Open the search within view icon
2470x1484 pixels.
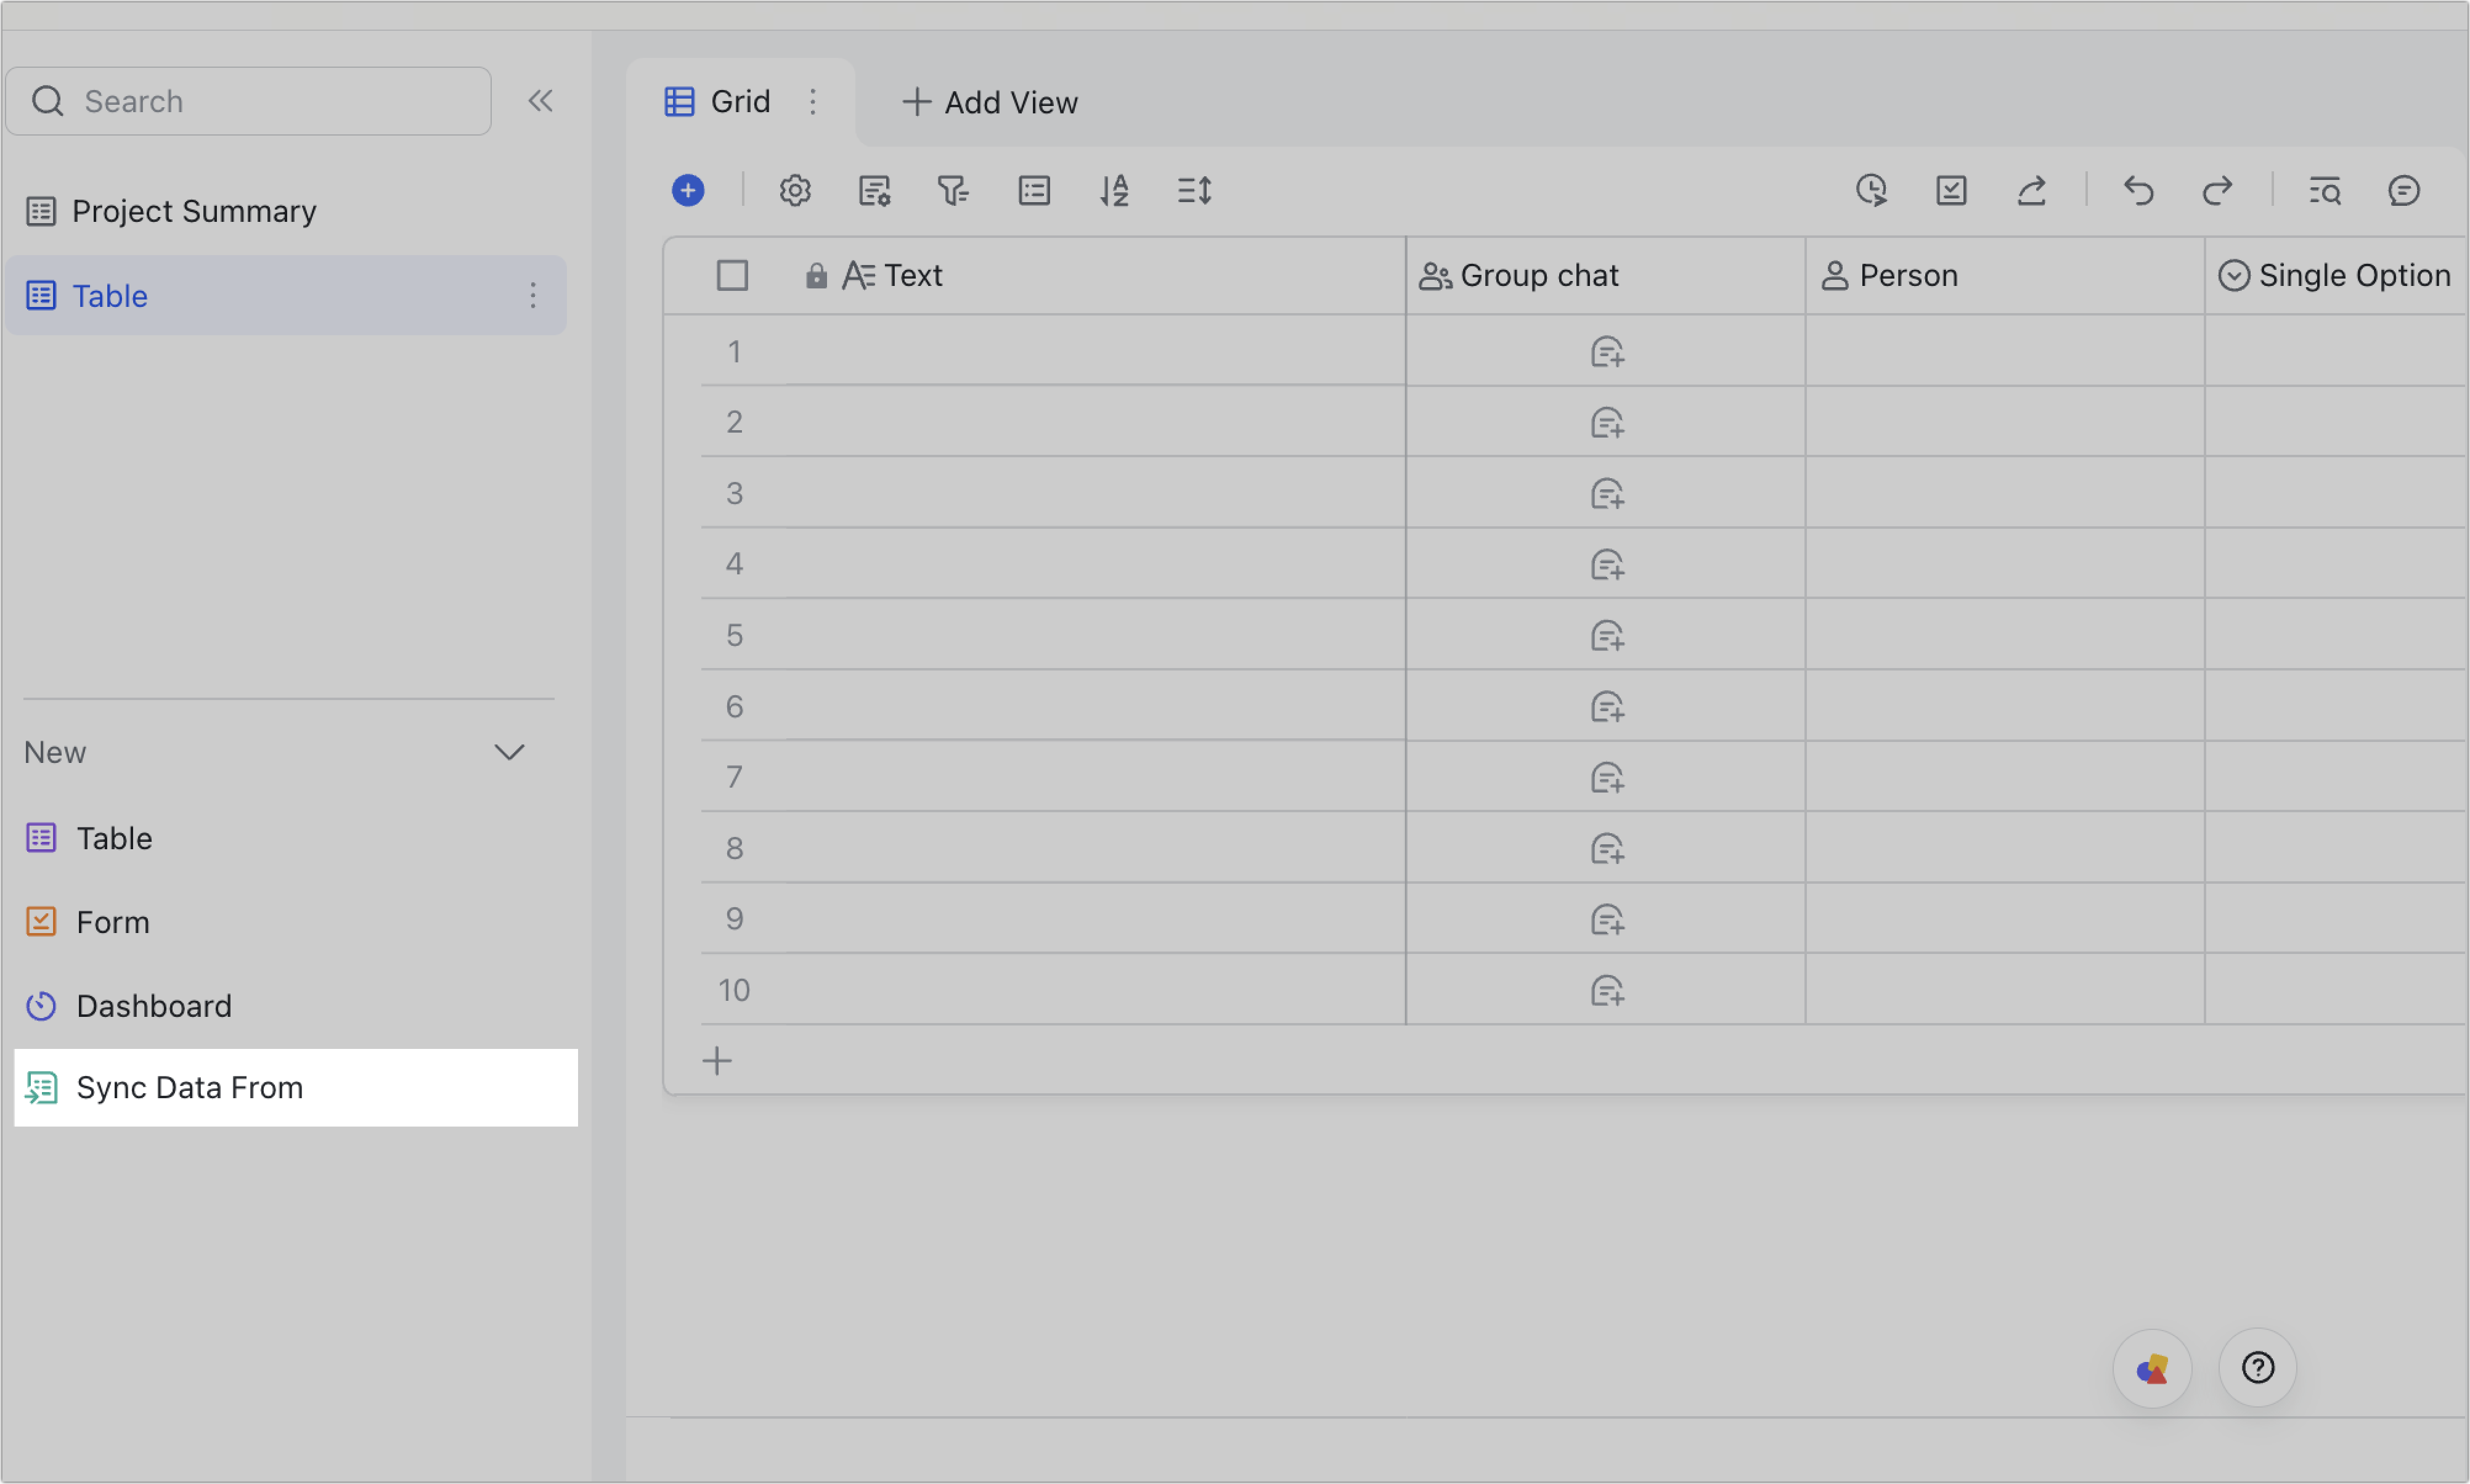tap(2325, 190)
